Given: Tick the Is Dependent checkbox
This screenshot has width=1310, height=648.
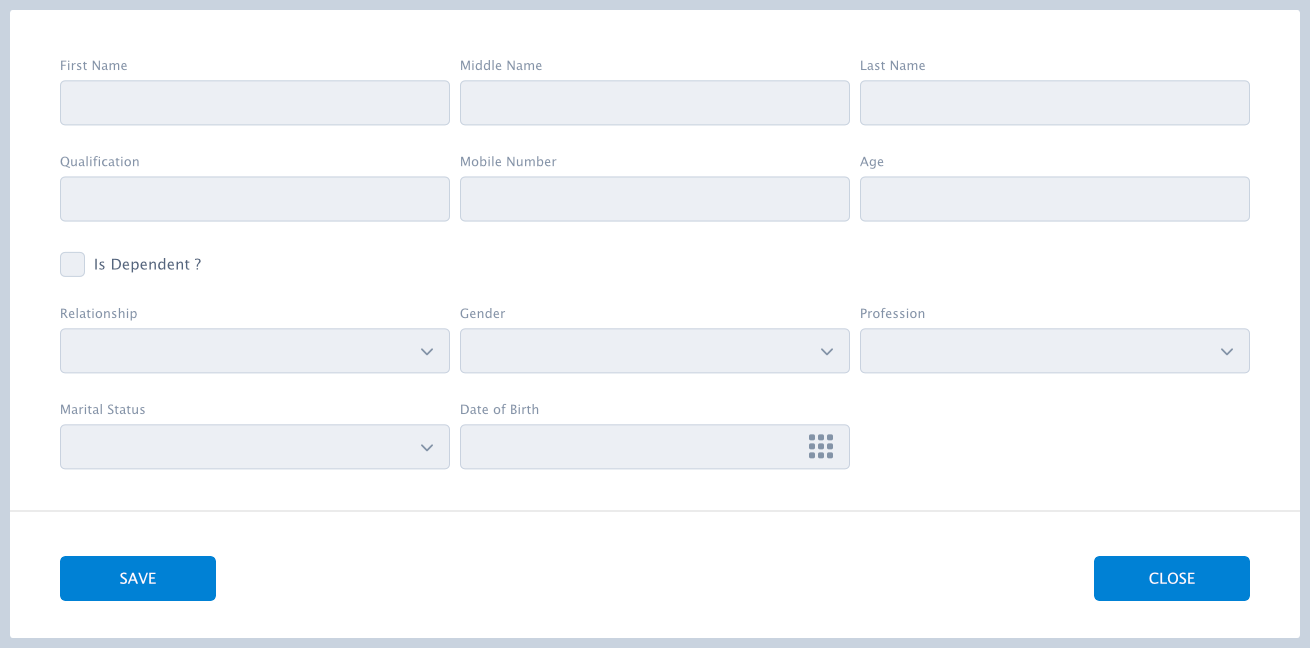Looking at the screenshot, I should click(72, 264).
